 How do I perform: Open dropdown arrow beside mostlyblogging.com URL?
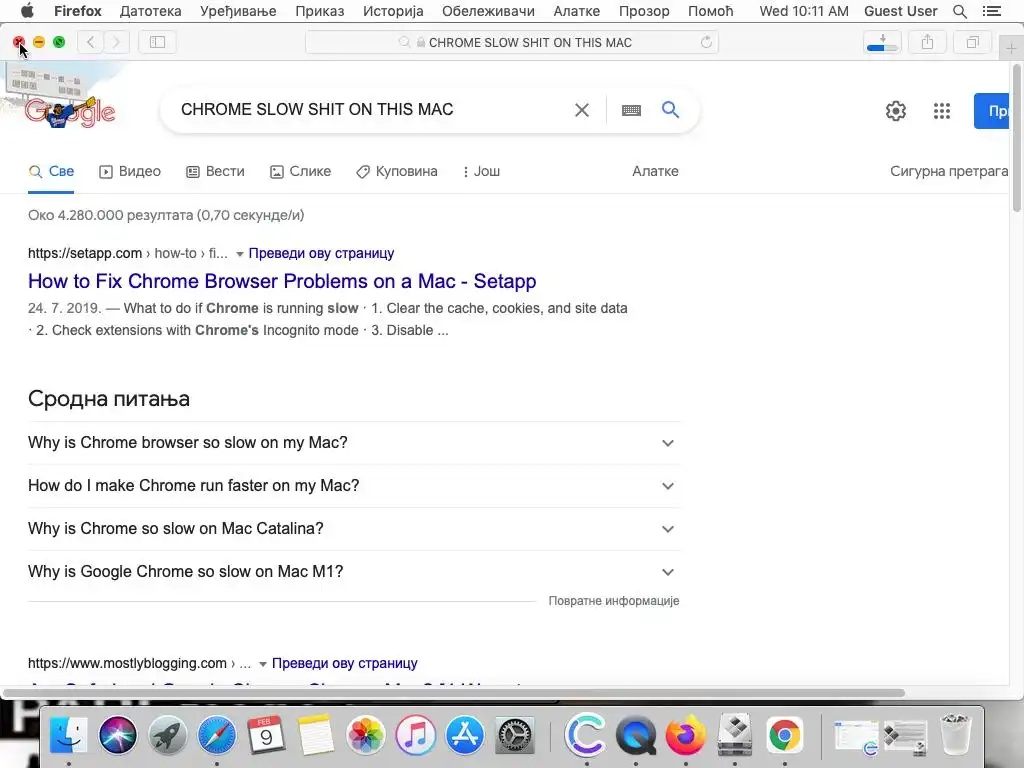[x=263, y=664]
